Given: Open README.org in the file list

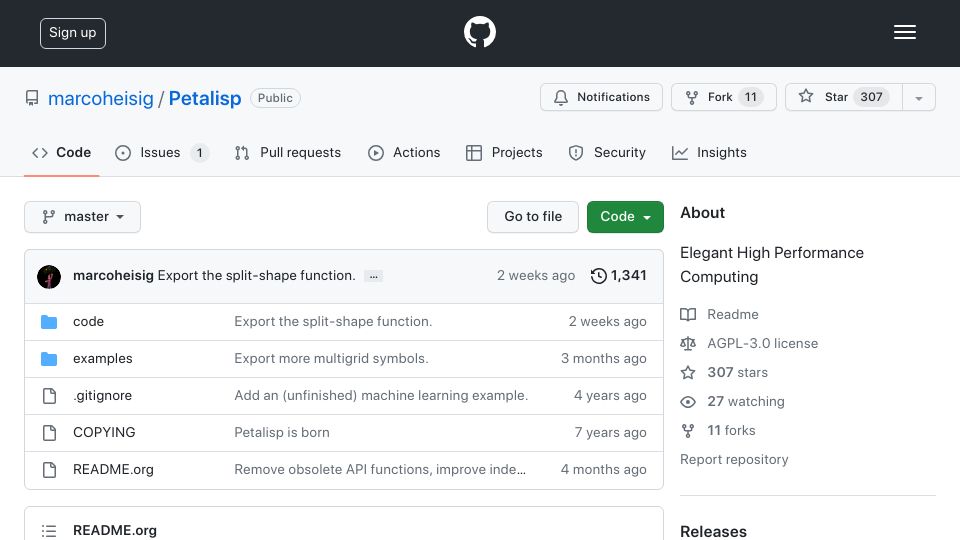Looking at the screenshot, I should pos(113,470).
